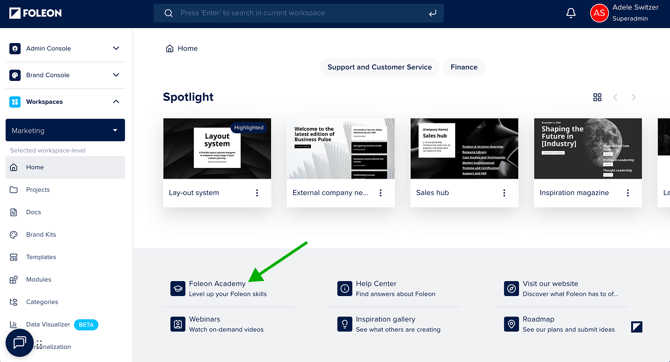Open Sales hub options menu
Screen dimensions: 670x362
coord(504,193)
